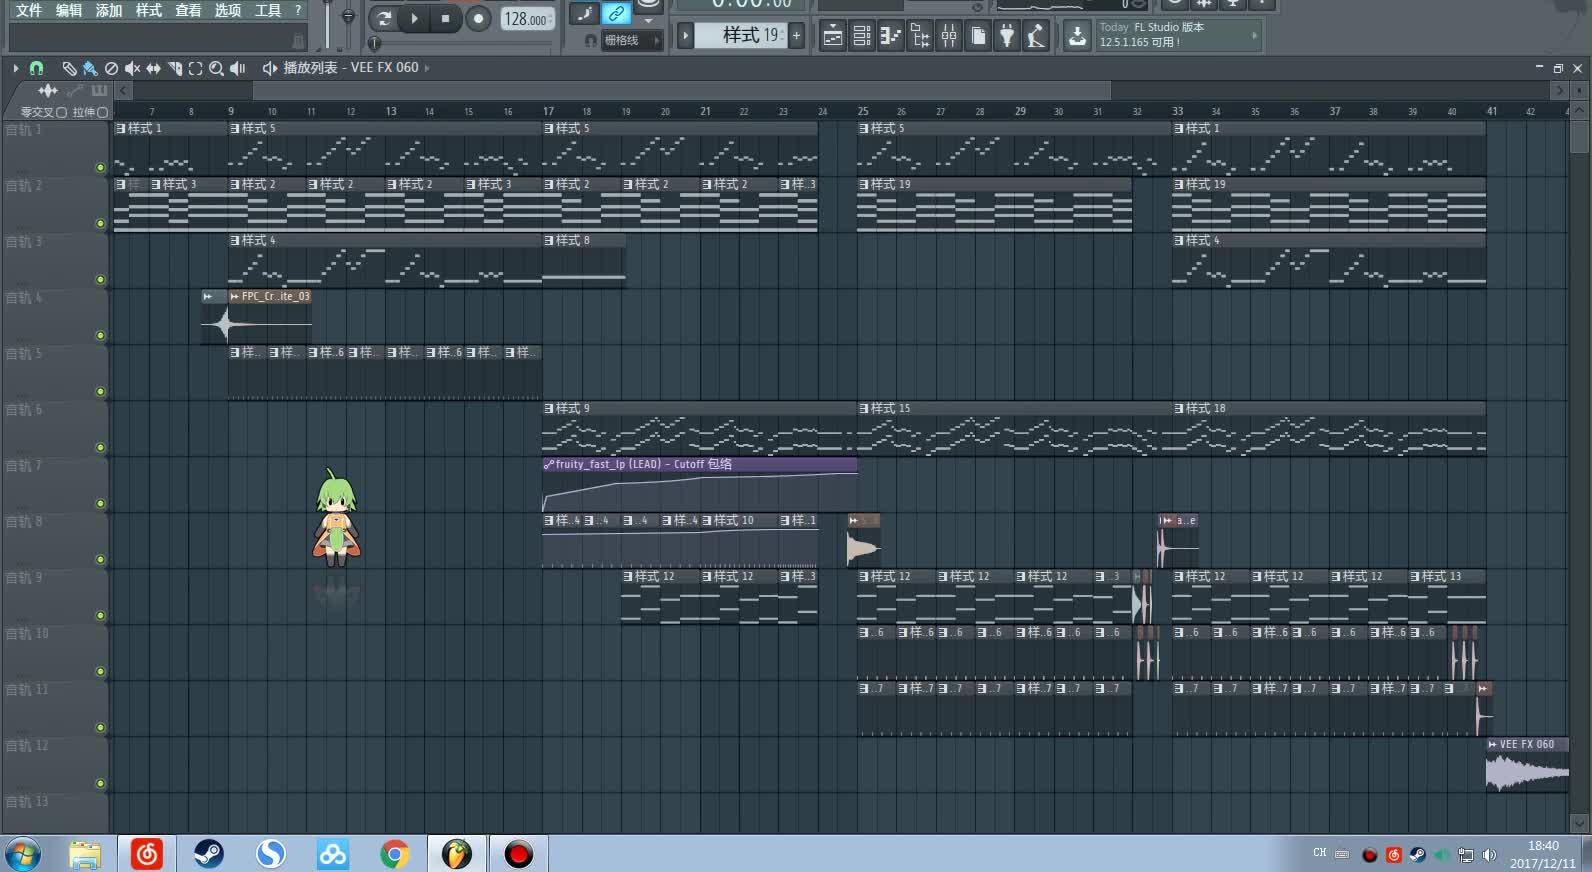The width and height of the screenshot is (1592, 872).
Task: Open the plugin picker plug icon
Action: [x=1007, y=38]
